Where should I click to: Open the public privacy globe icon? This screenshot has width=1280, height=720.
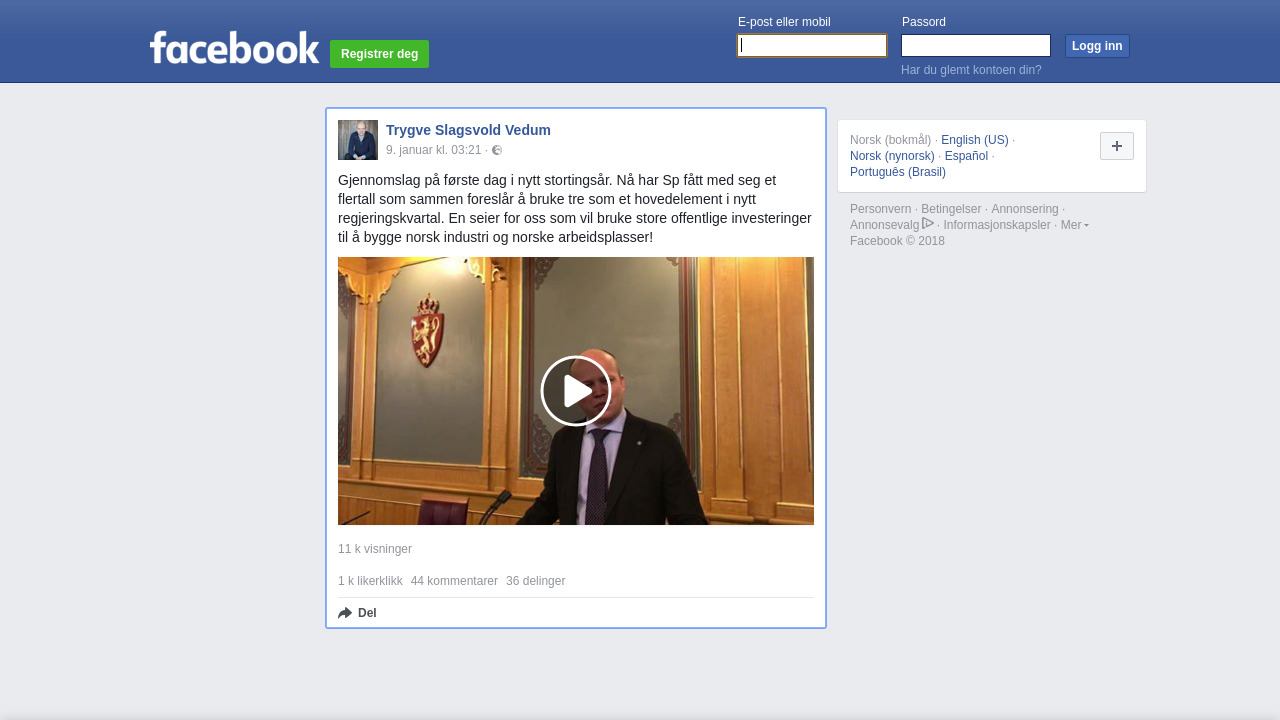point(497,150)
